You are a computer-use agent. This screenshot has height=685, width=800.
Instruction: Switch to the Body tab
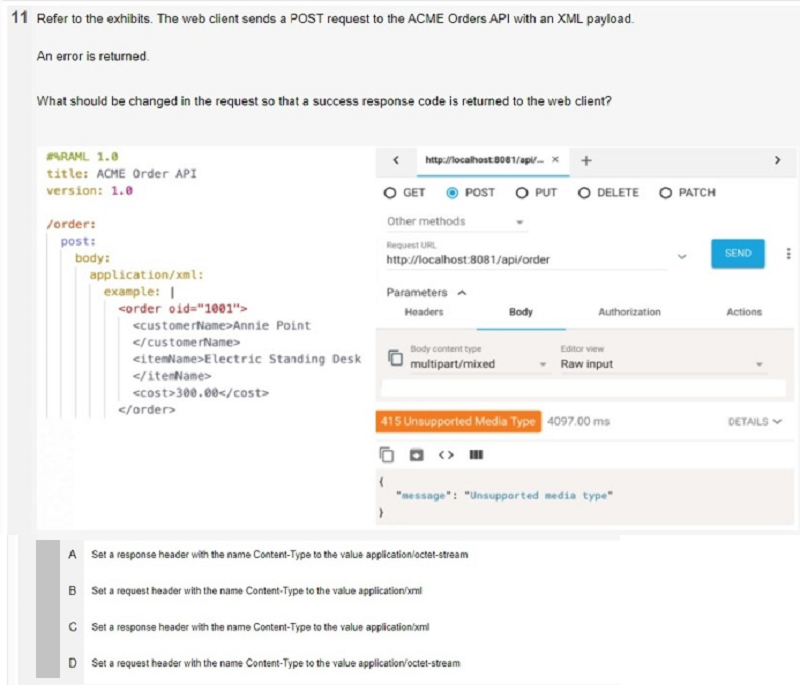click(521, 312)
